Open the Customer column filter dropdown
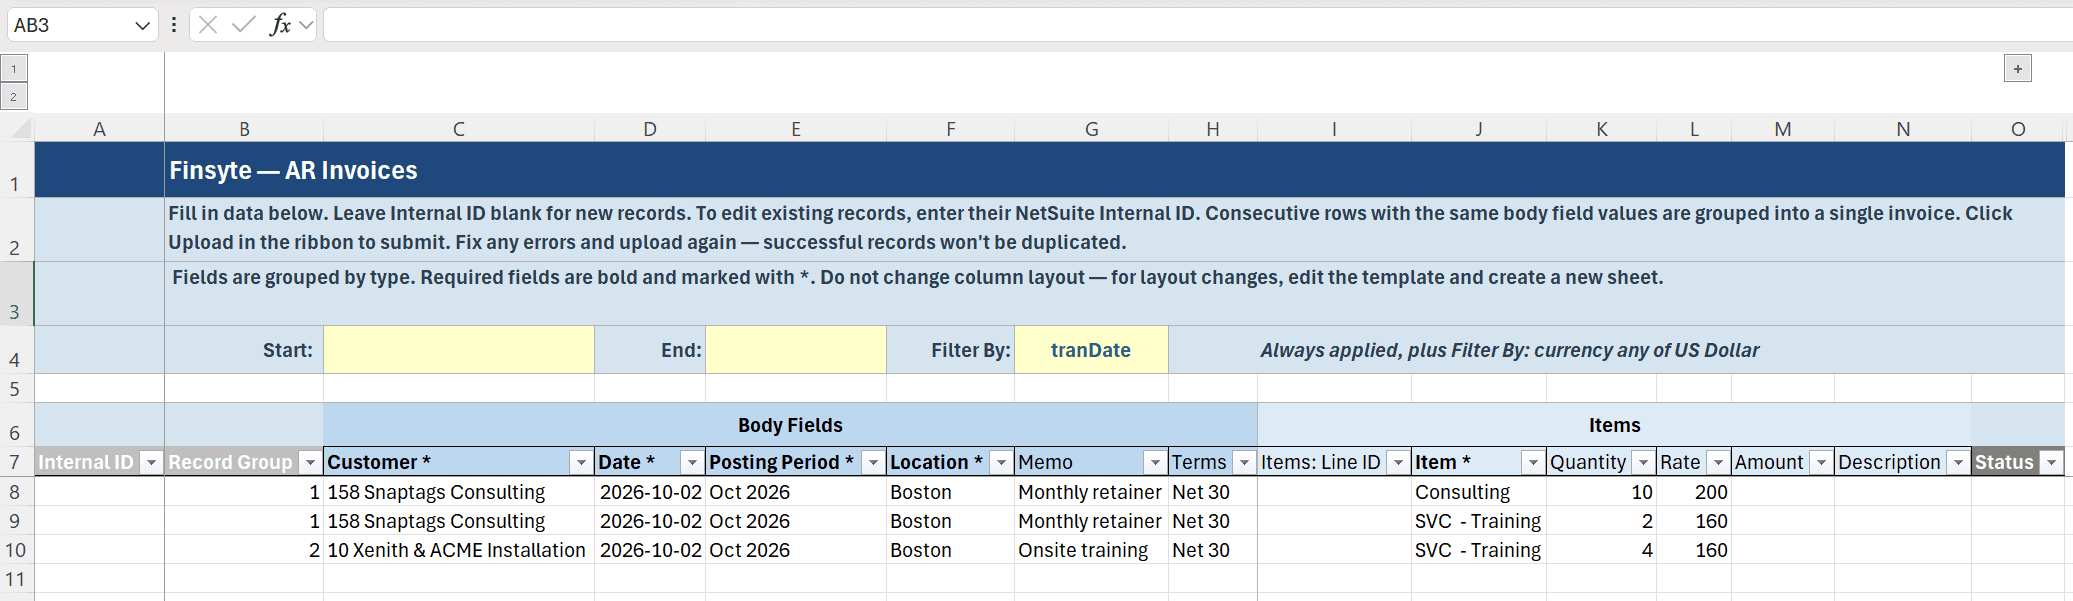Screen dimensions: 2073x601 click(581, 462)
